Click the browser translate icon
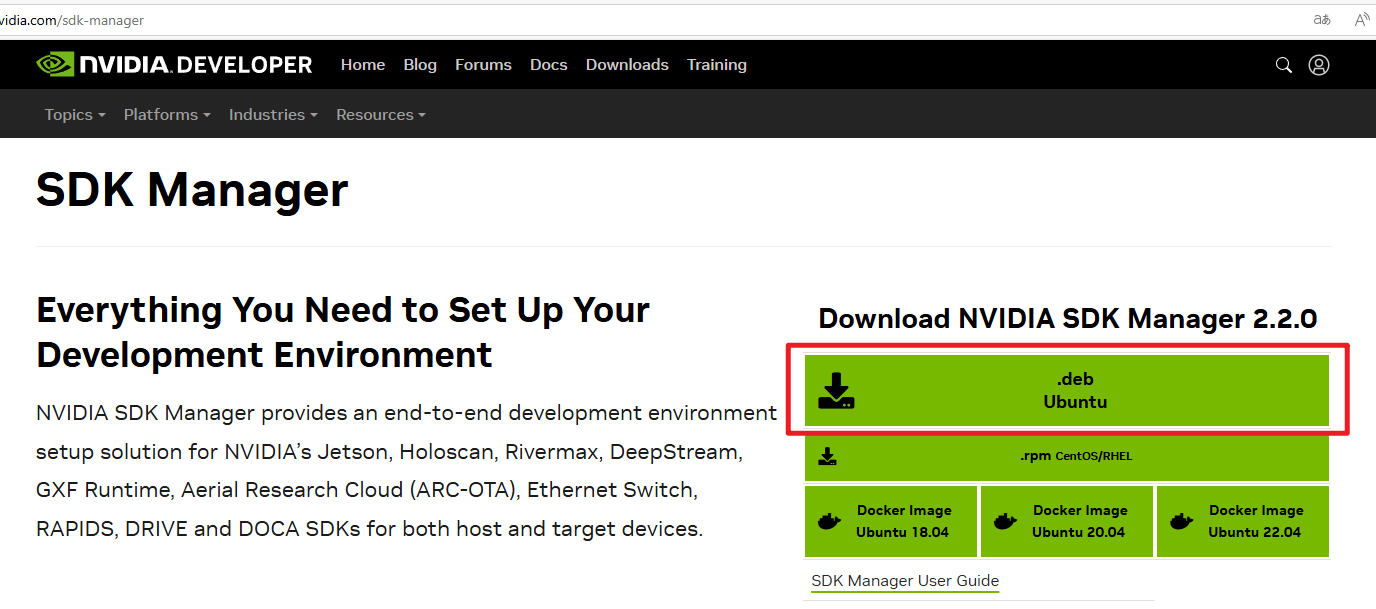 [x=1322, y=20]
